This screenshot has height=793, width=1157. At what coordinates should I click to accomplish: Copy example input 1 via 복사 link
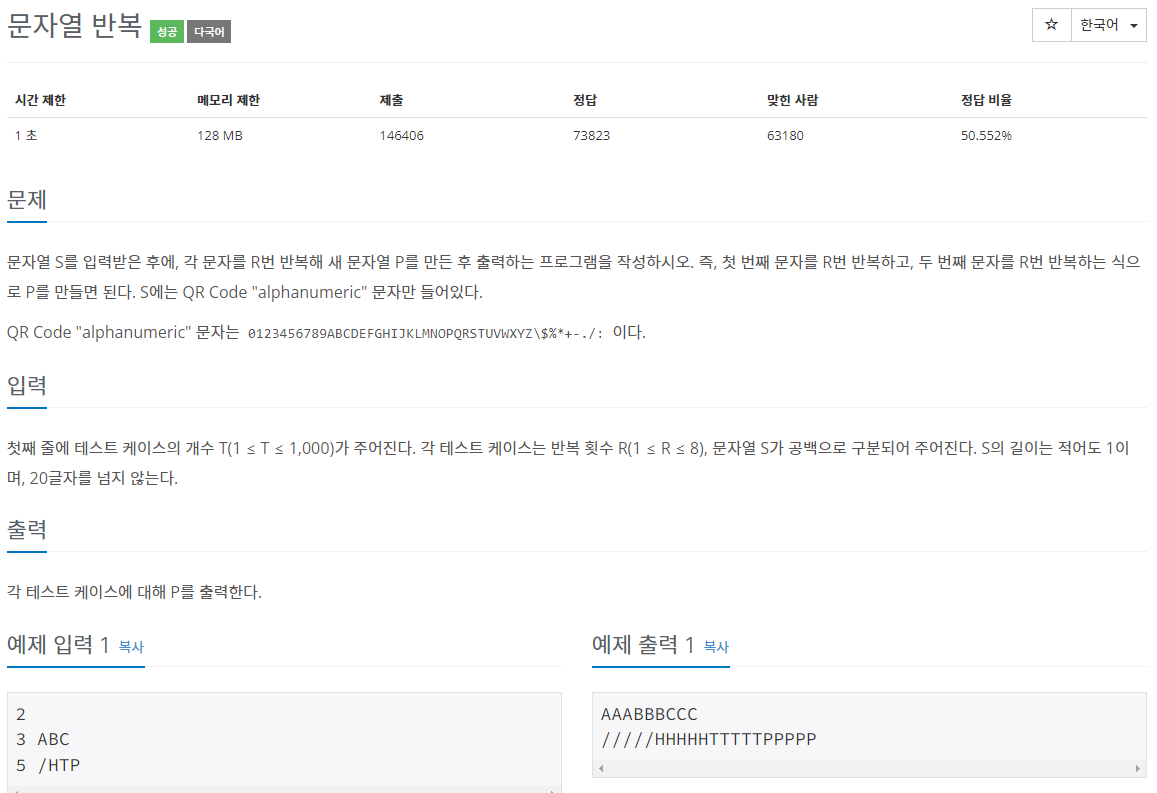coord(131,647)
